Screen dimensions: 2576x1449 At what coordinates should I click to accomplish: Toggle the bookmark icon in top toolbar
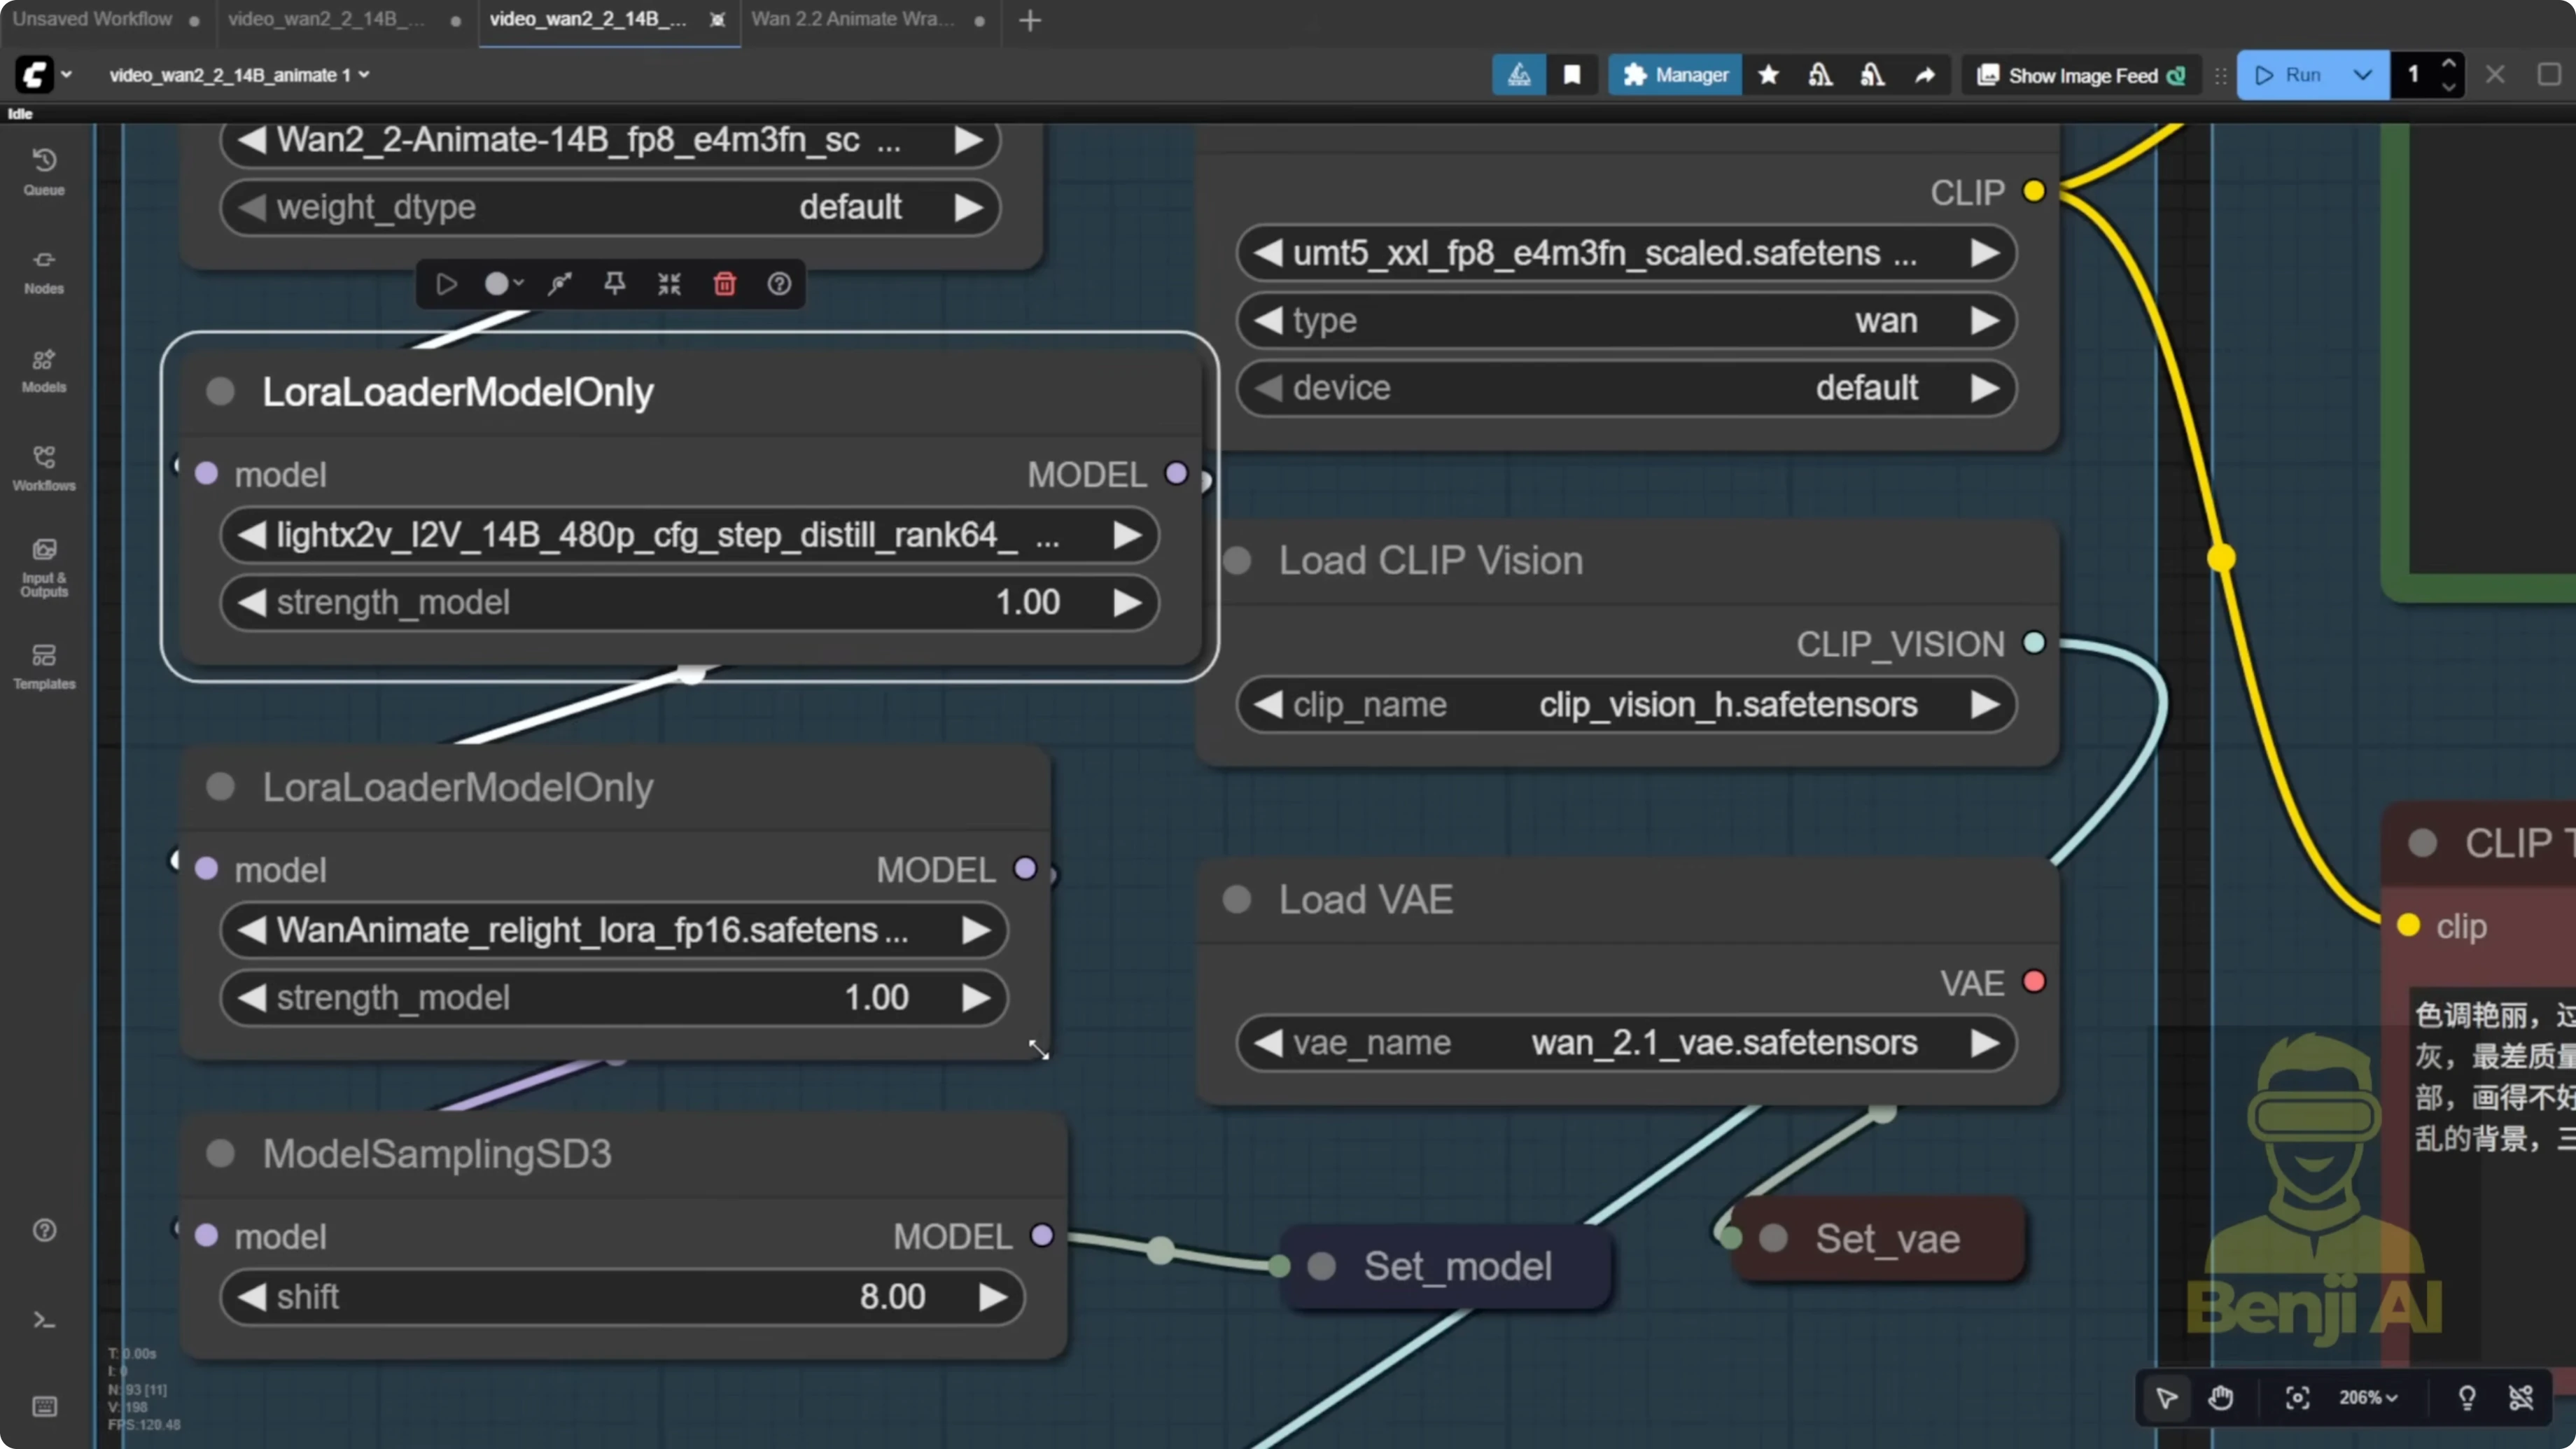pos(1572,74)
